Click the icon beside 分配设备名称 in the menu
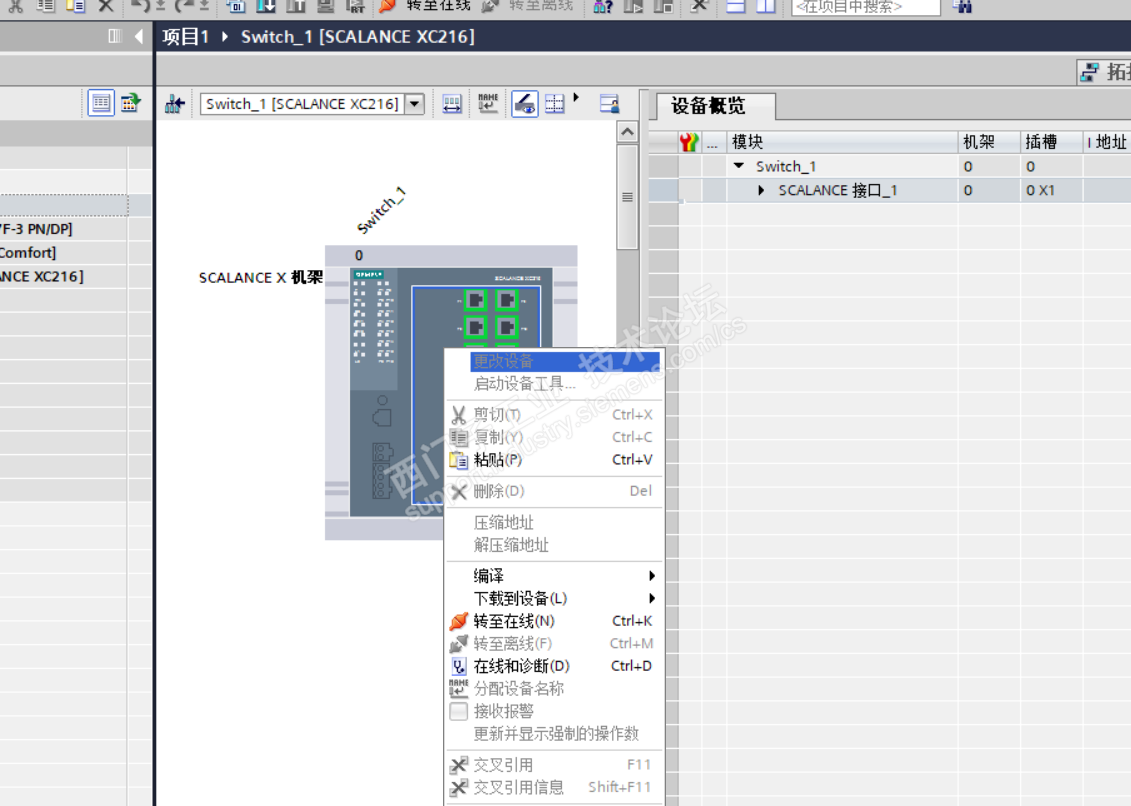The width and height of the screenshot is (1131, 806). (x=459, y=688)
